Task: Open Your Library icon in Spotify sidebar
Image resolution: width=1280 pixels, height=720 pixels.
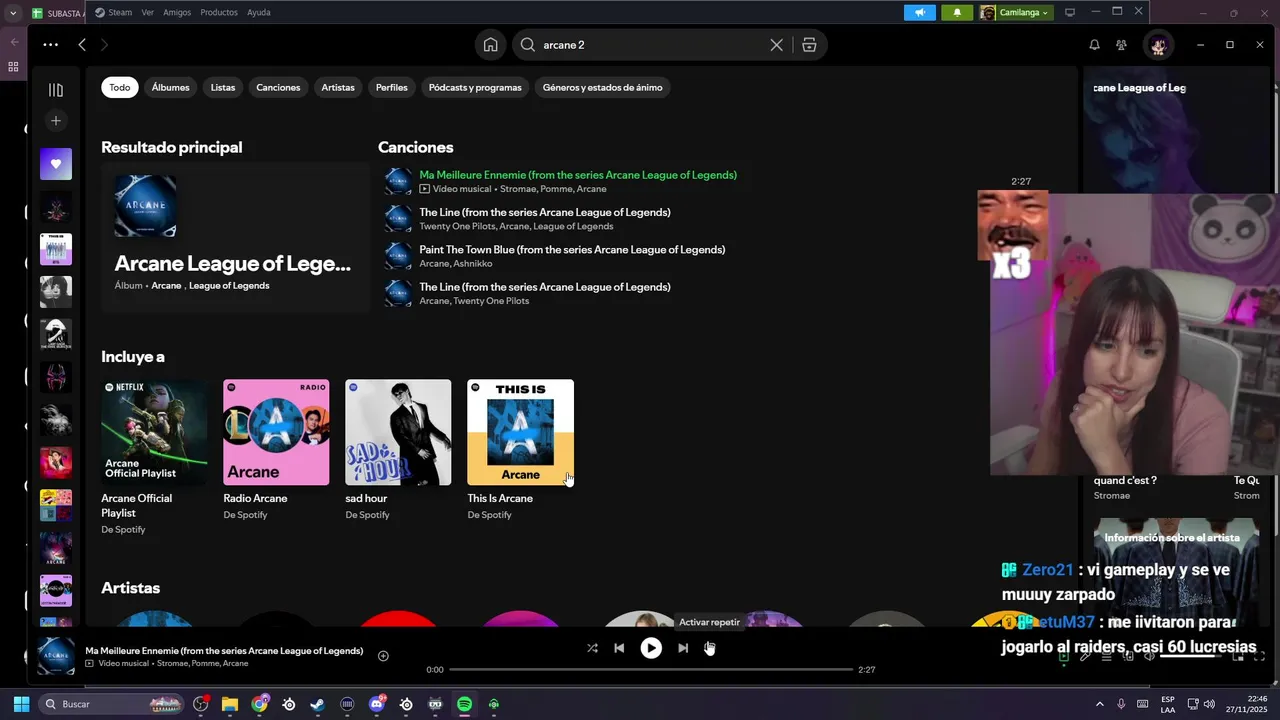Action: [56, 90]
